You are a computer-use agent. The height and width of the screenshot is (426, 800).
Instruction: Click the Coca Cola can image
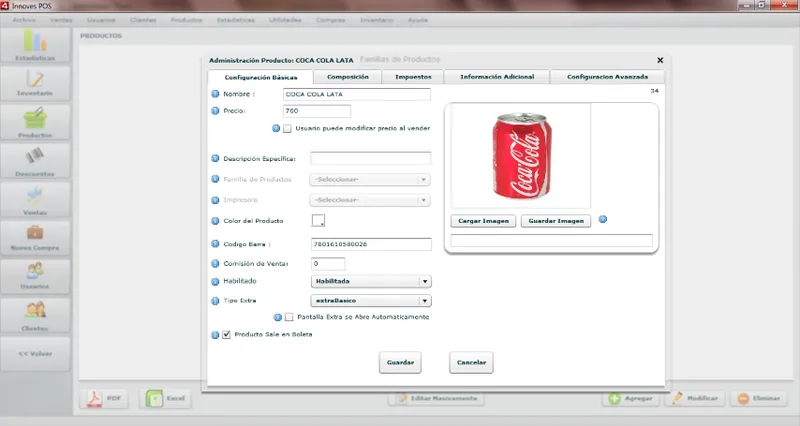[521, 156]
